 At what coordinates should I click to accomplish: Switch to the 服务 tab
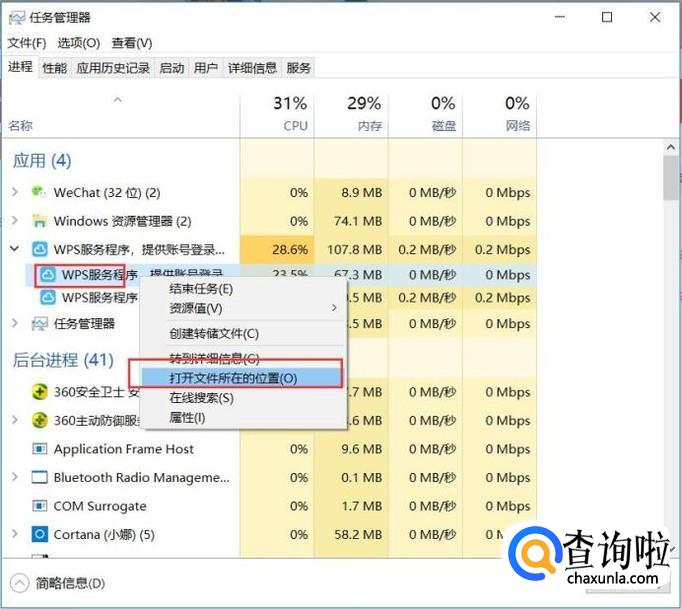[x=299, y=68]
